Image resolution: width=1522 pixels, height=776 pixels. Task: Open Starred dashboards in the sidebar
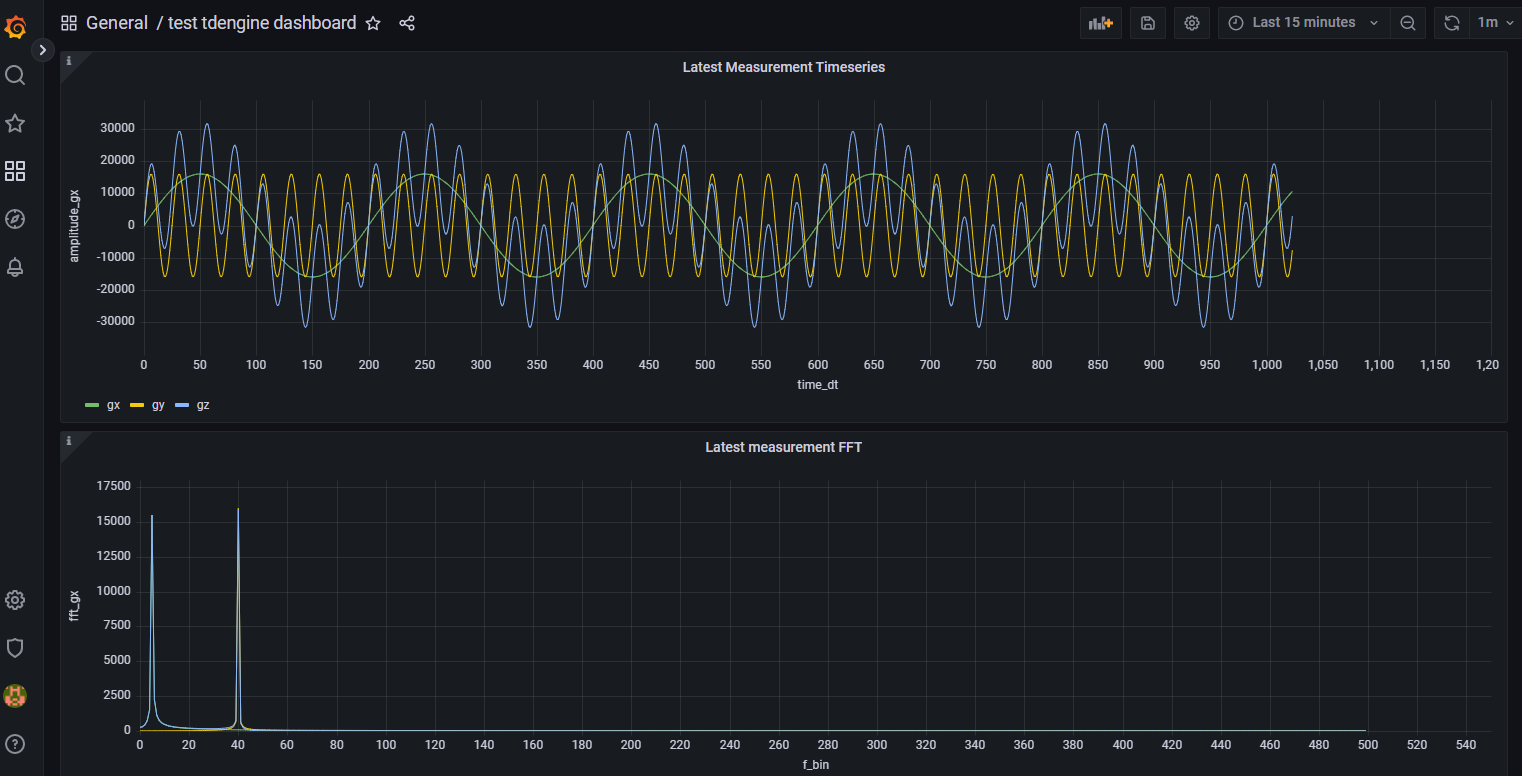(15, 123)
